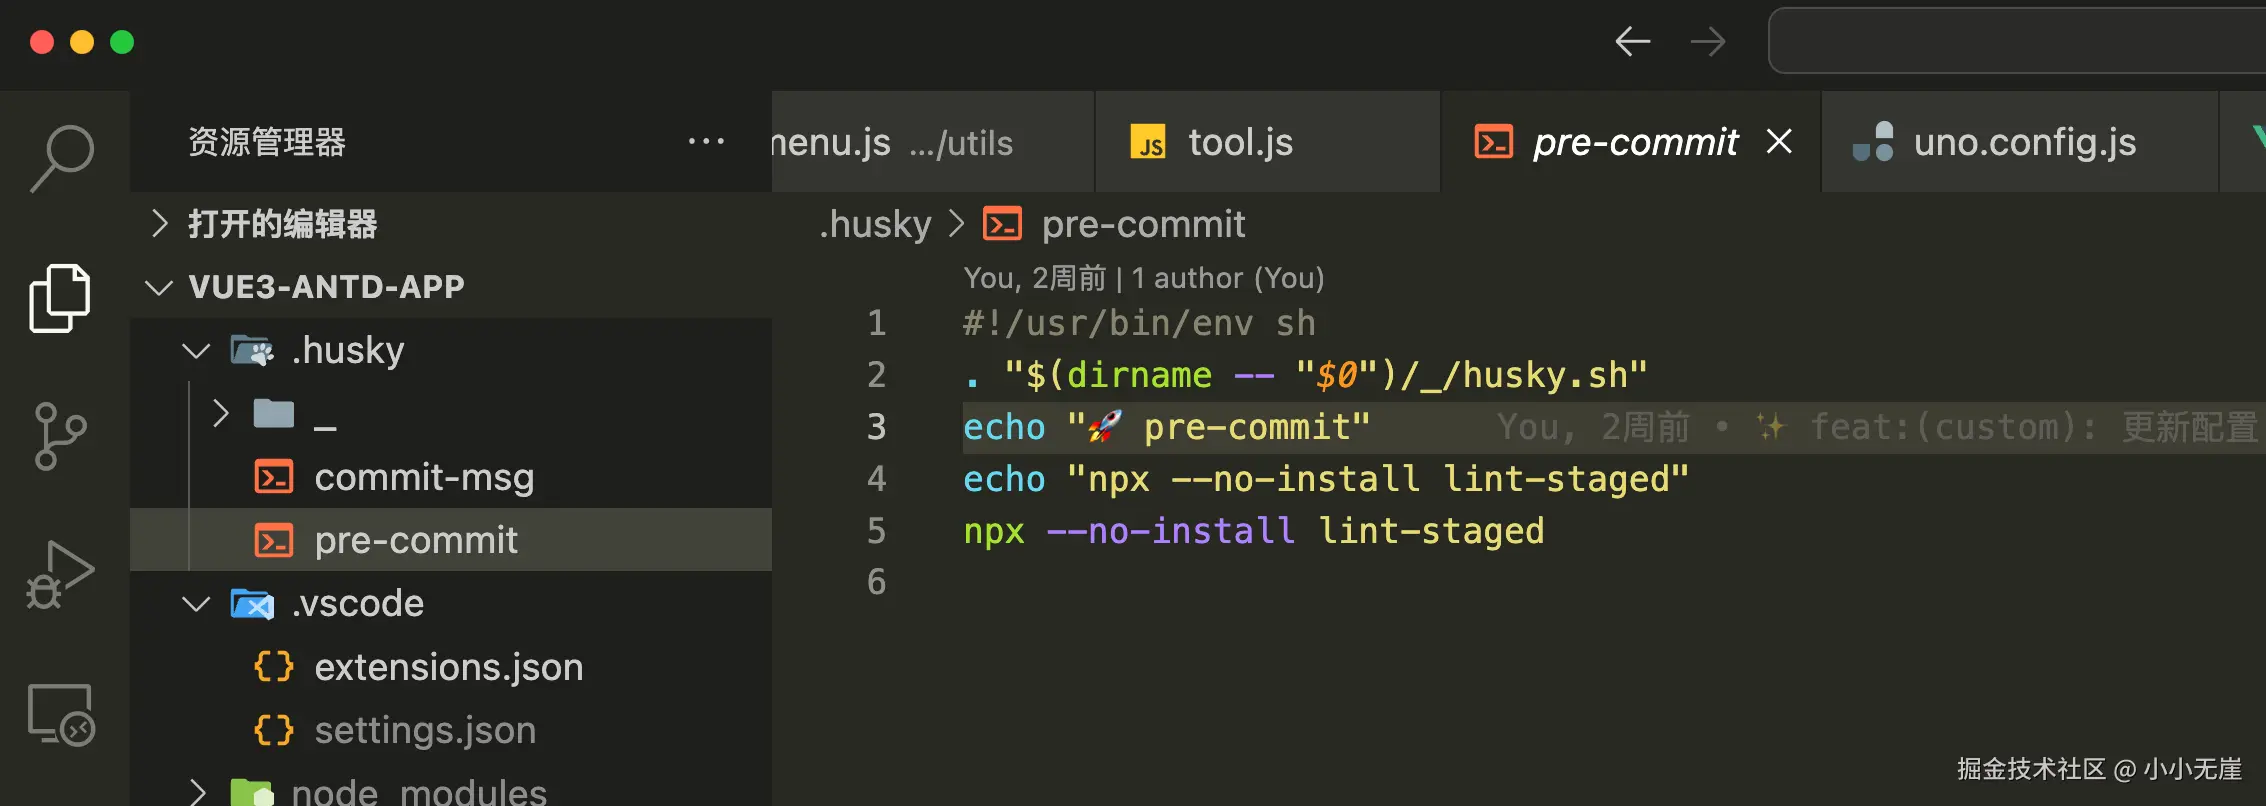
Task: Close the pre-commit tab
Action: (x=1779, y=141)
